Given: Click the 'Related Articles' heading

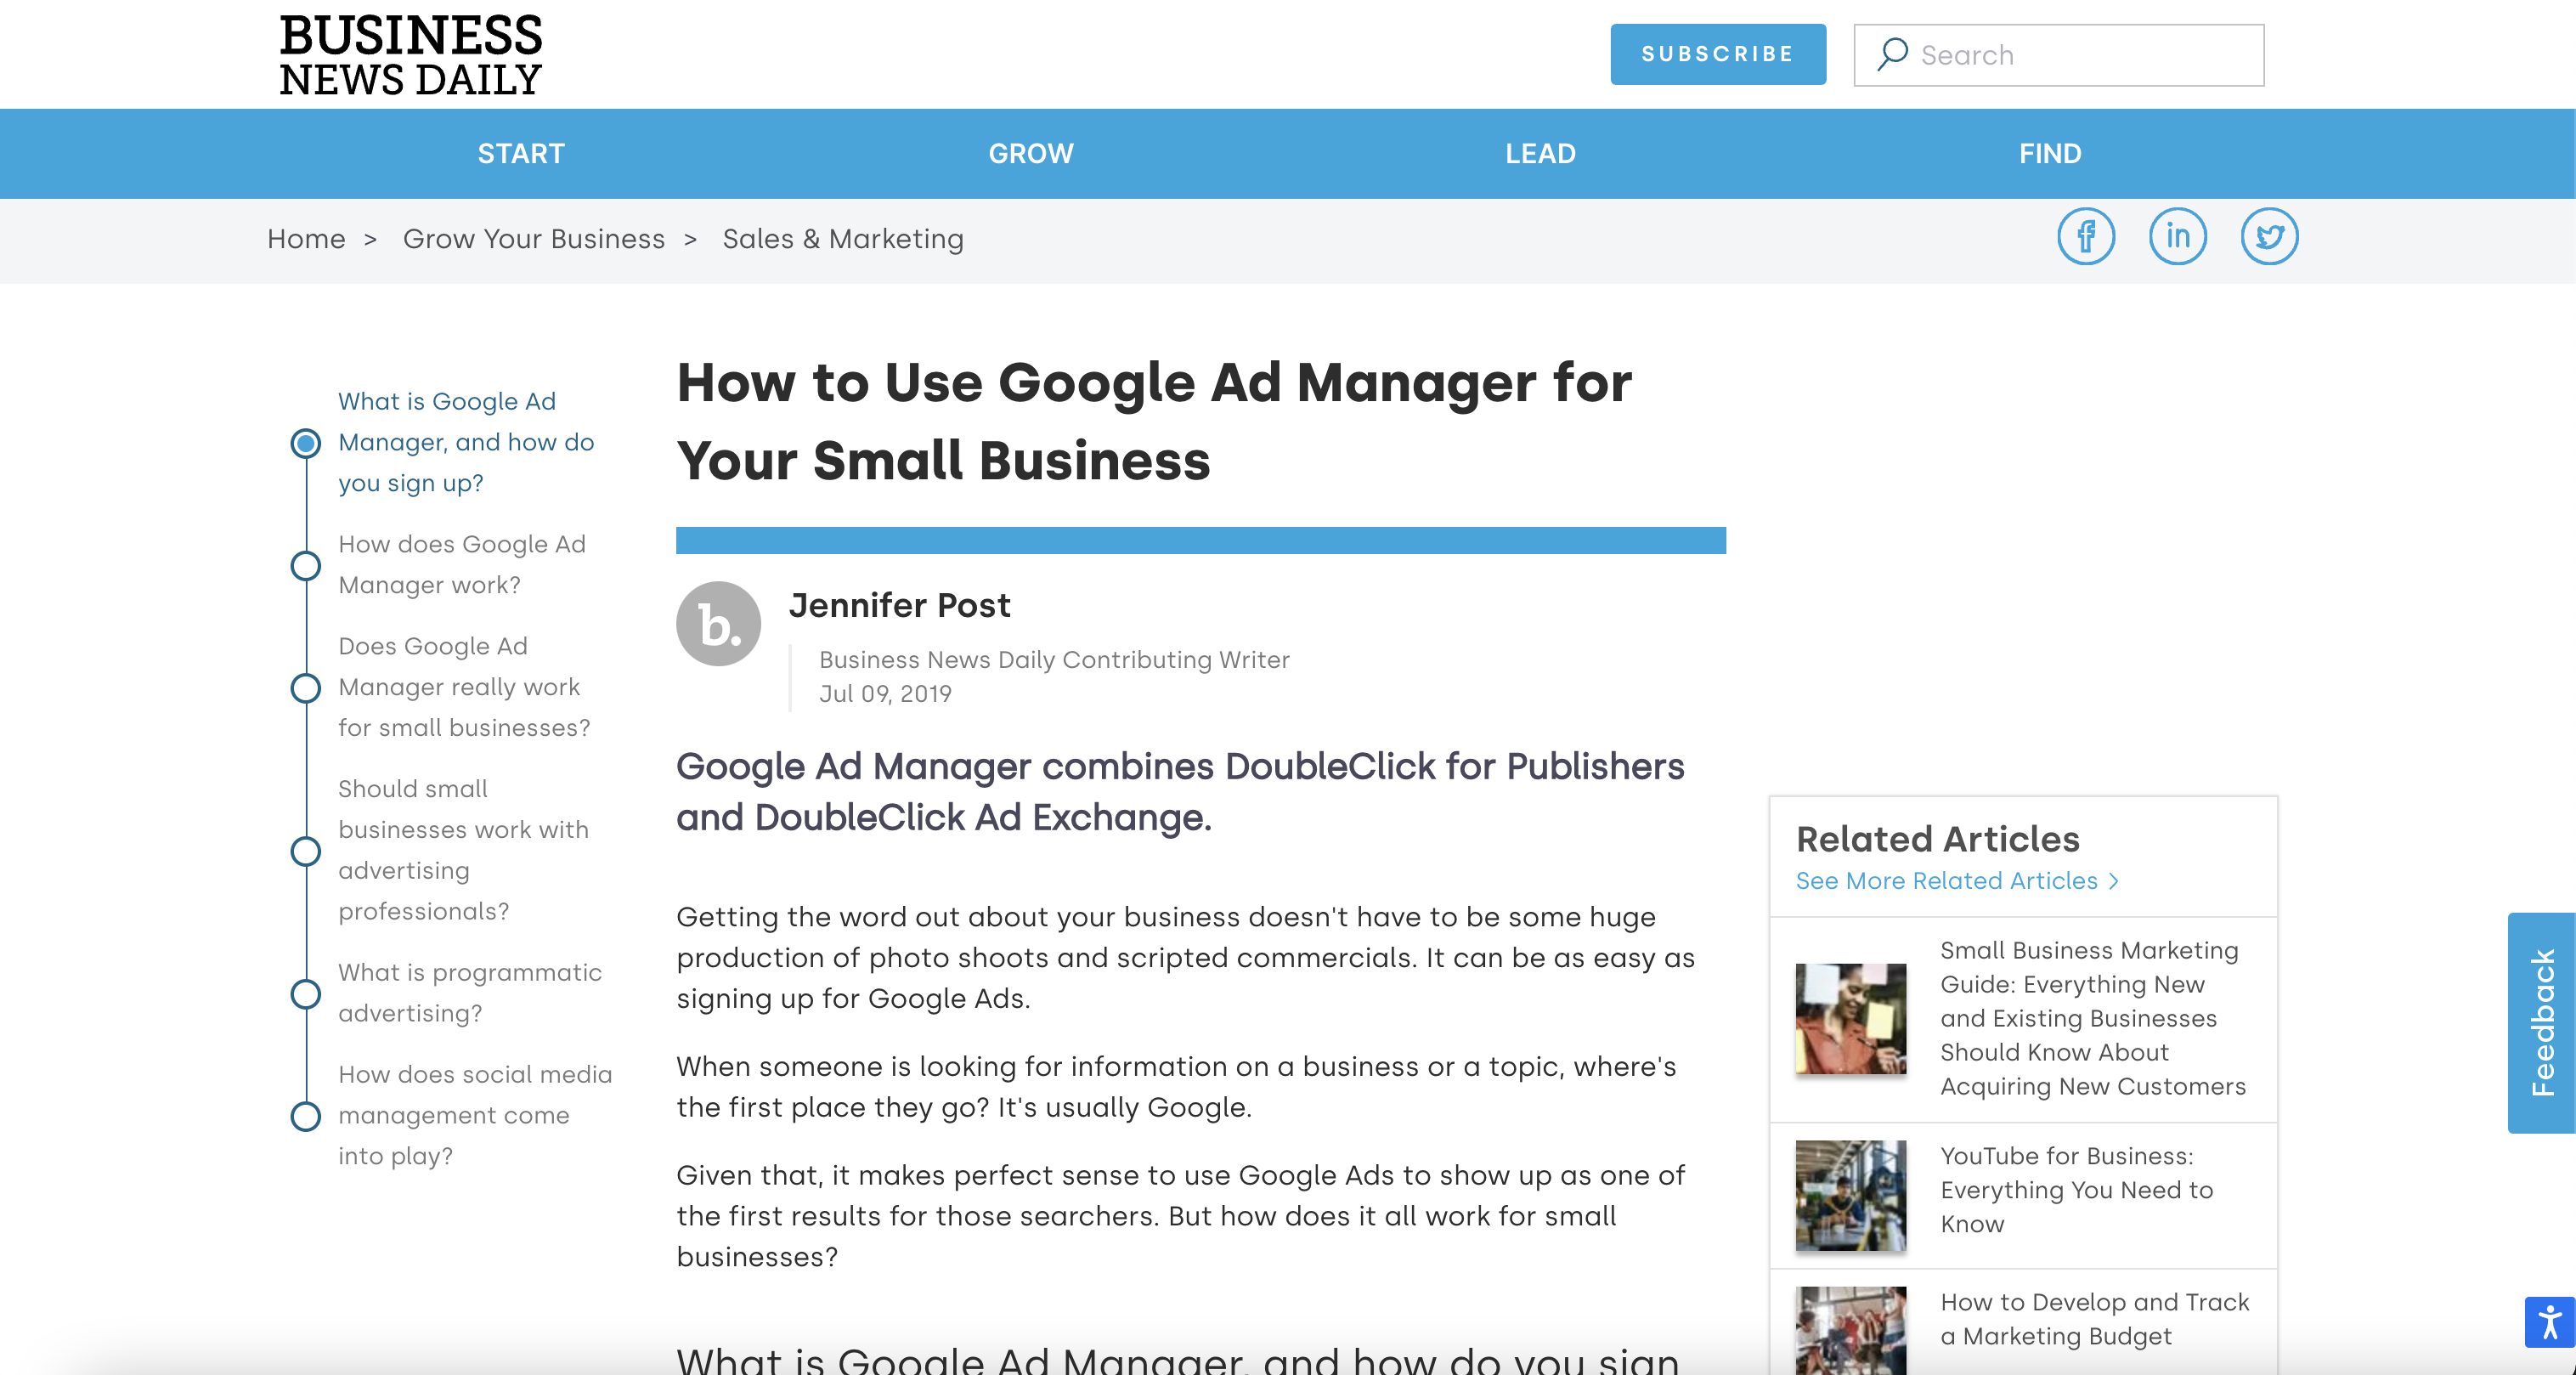Looking at the screenshot, I should 1937,839.
